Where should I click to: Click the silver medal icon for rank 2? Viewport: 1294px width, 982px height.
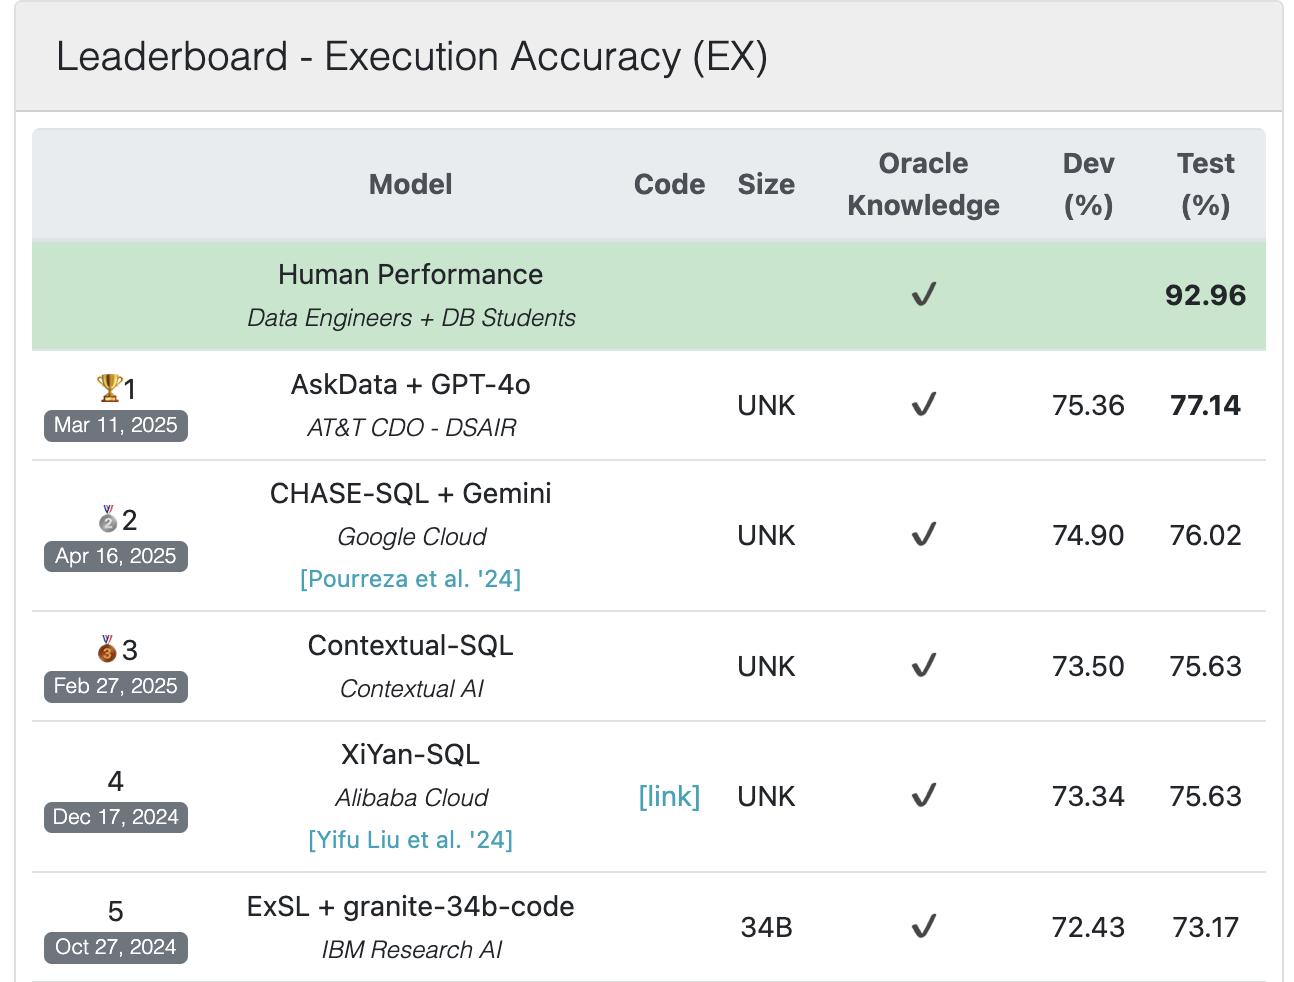(x=108, y=519)
